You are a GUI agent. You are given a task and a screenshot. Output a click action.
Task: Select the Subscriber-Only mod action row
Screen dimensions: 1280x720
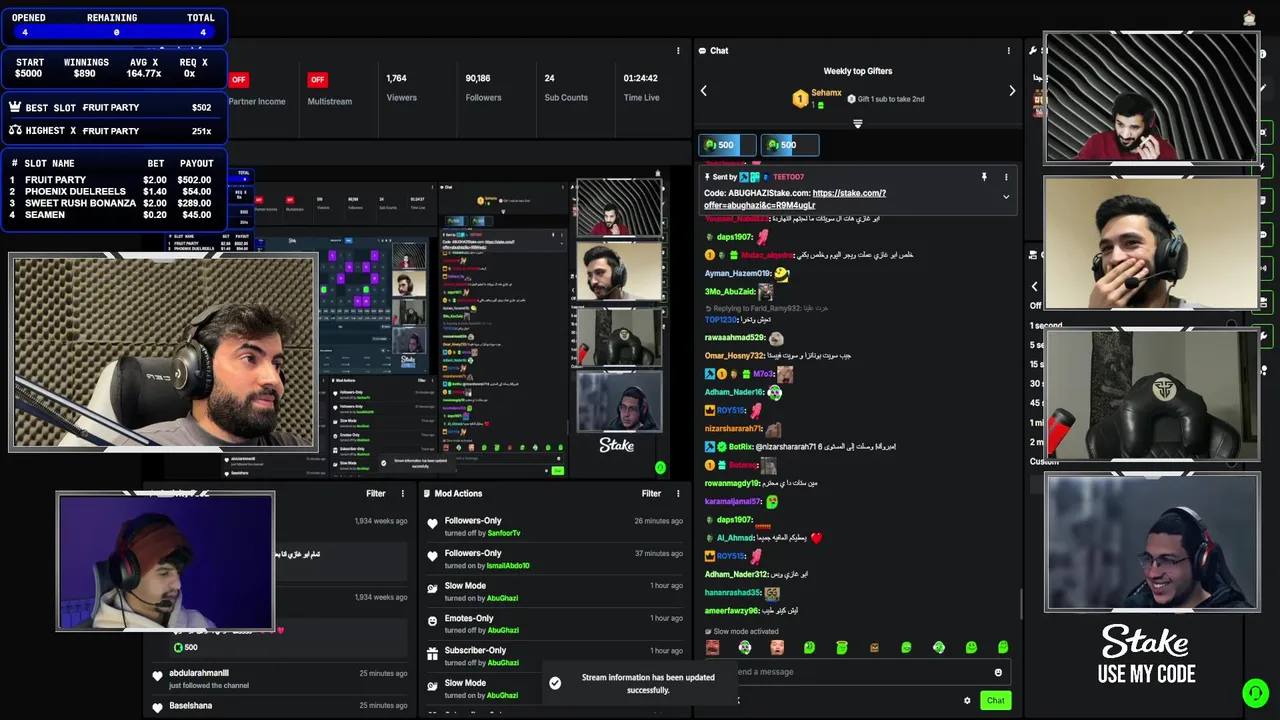(555, 656)
